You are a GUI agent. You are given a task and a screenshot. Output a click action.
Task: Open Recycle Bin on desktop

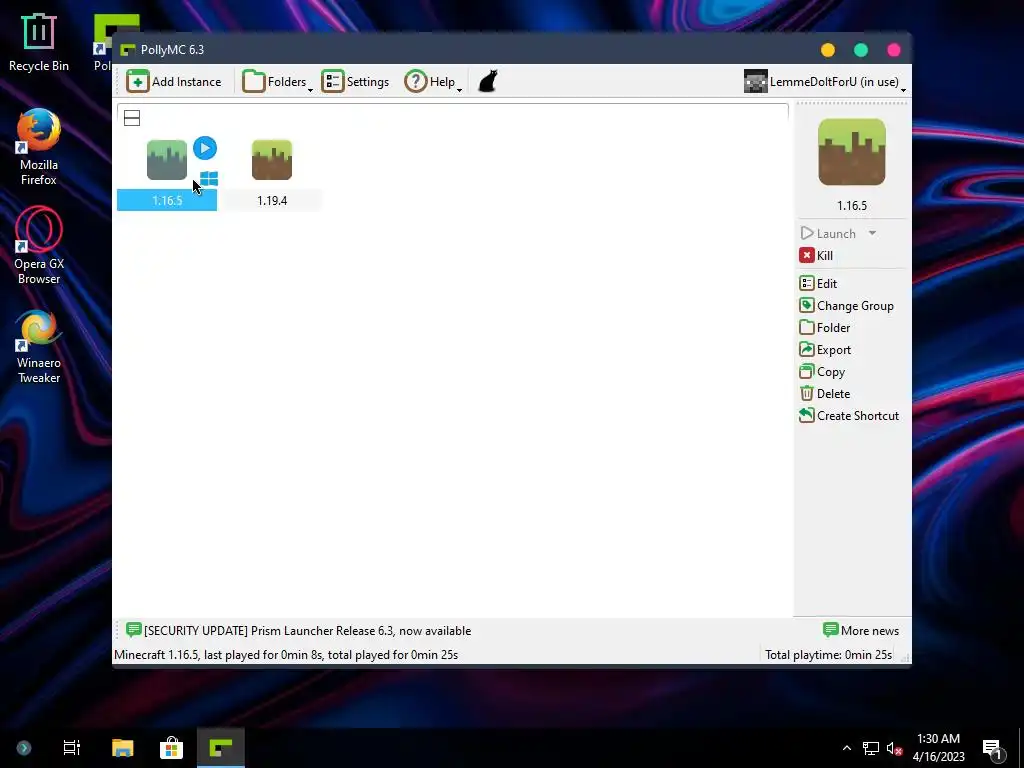(x=39, y=42)
